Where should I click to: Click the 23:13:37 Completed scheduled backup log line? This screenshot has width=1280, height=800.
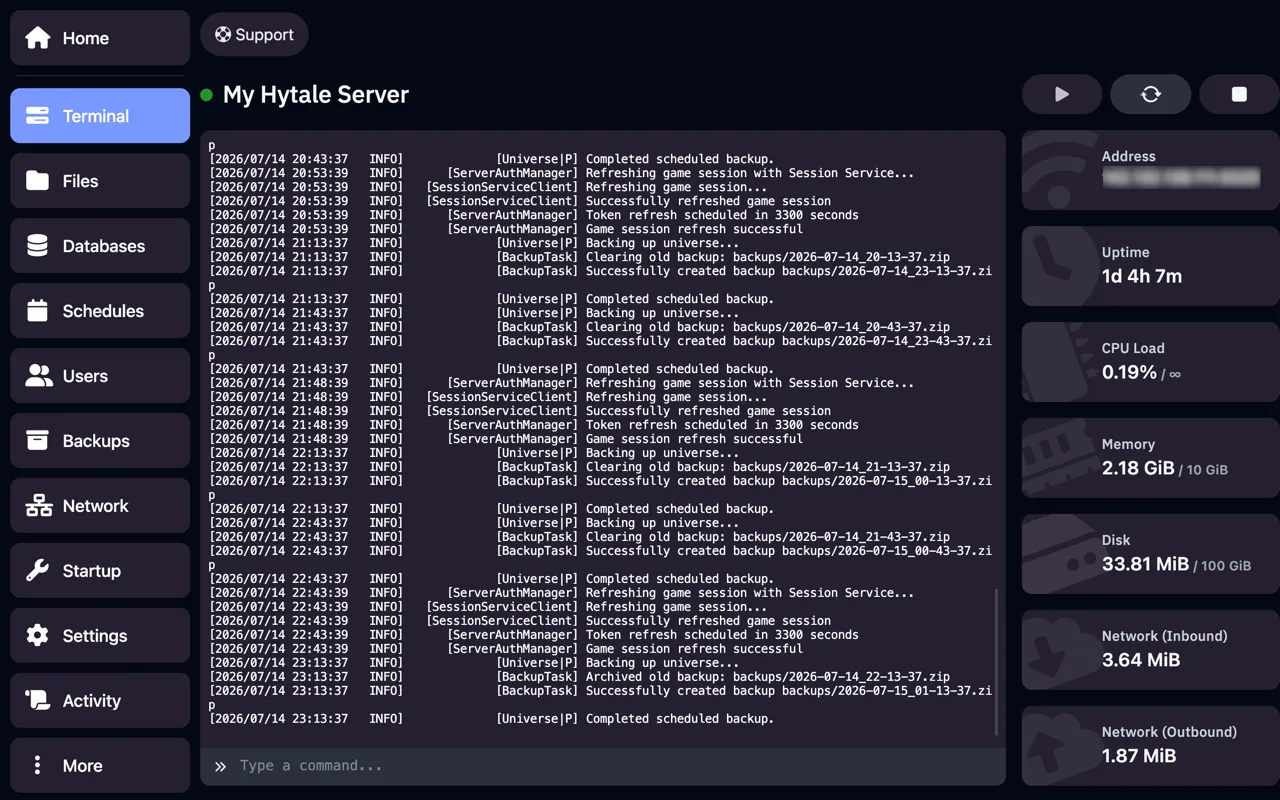(492, 719)
